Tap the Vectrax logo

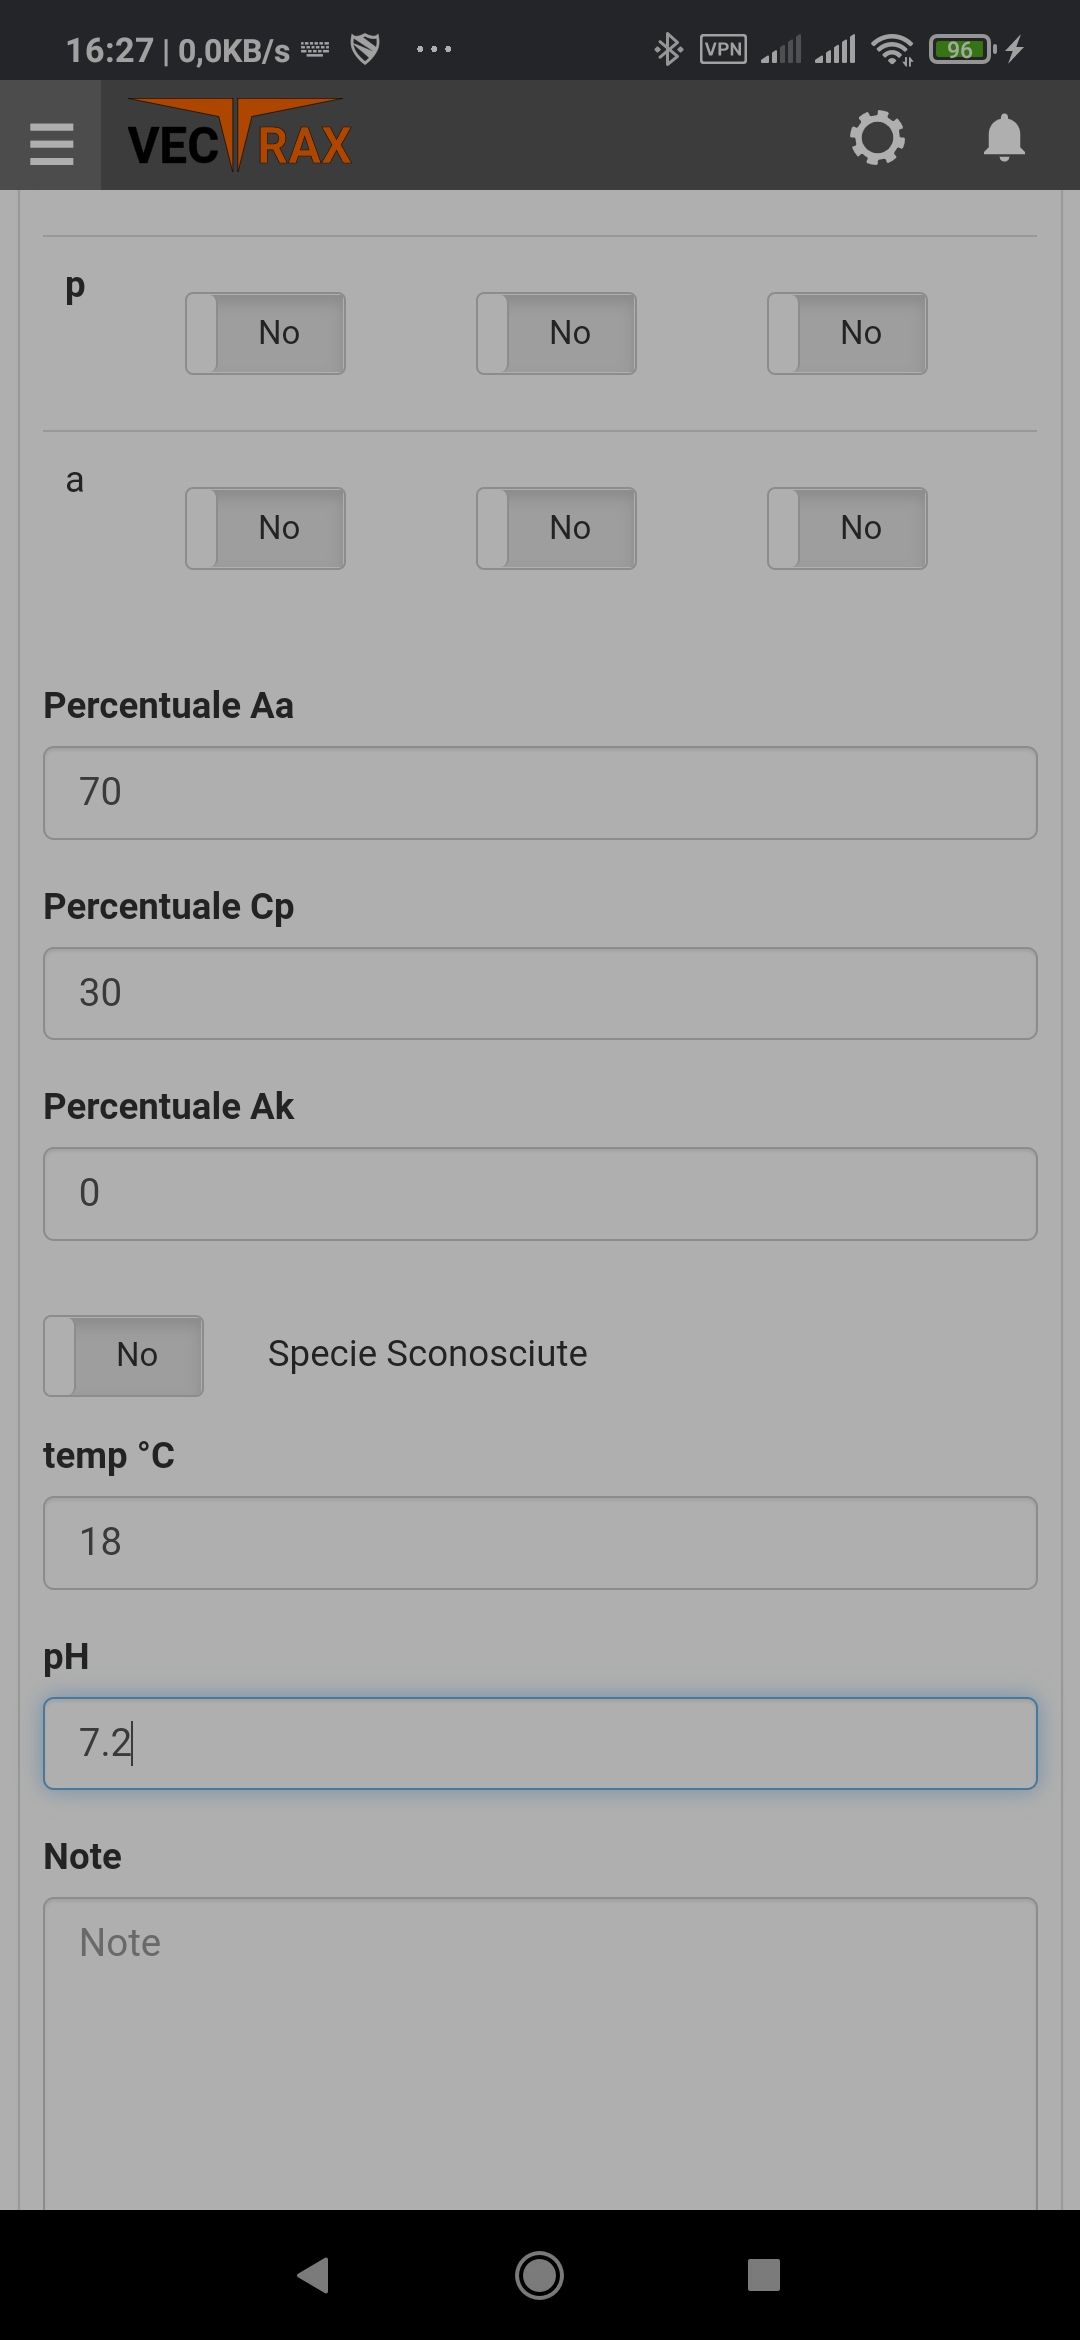[240, 136]
